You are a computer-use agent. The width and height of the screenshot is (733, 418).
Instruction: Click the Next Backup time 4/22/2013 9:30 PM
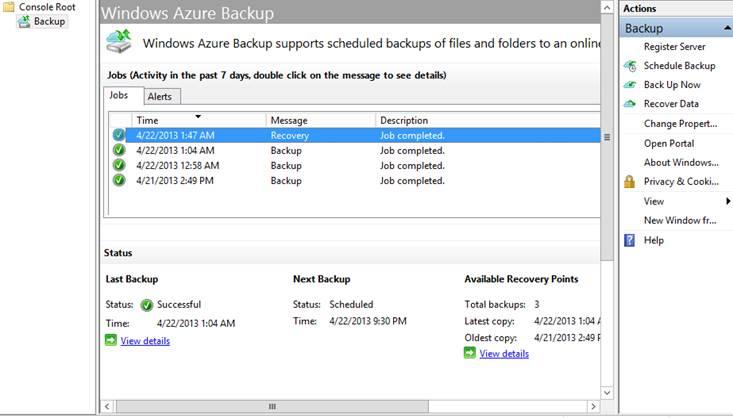point(368,321)
